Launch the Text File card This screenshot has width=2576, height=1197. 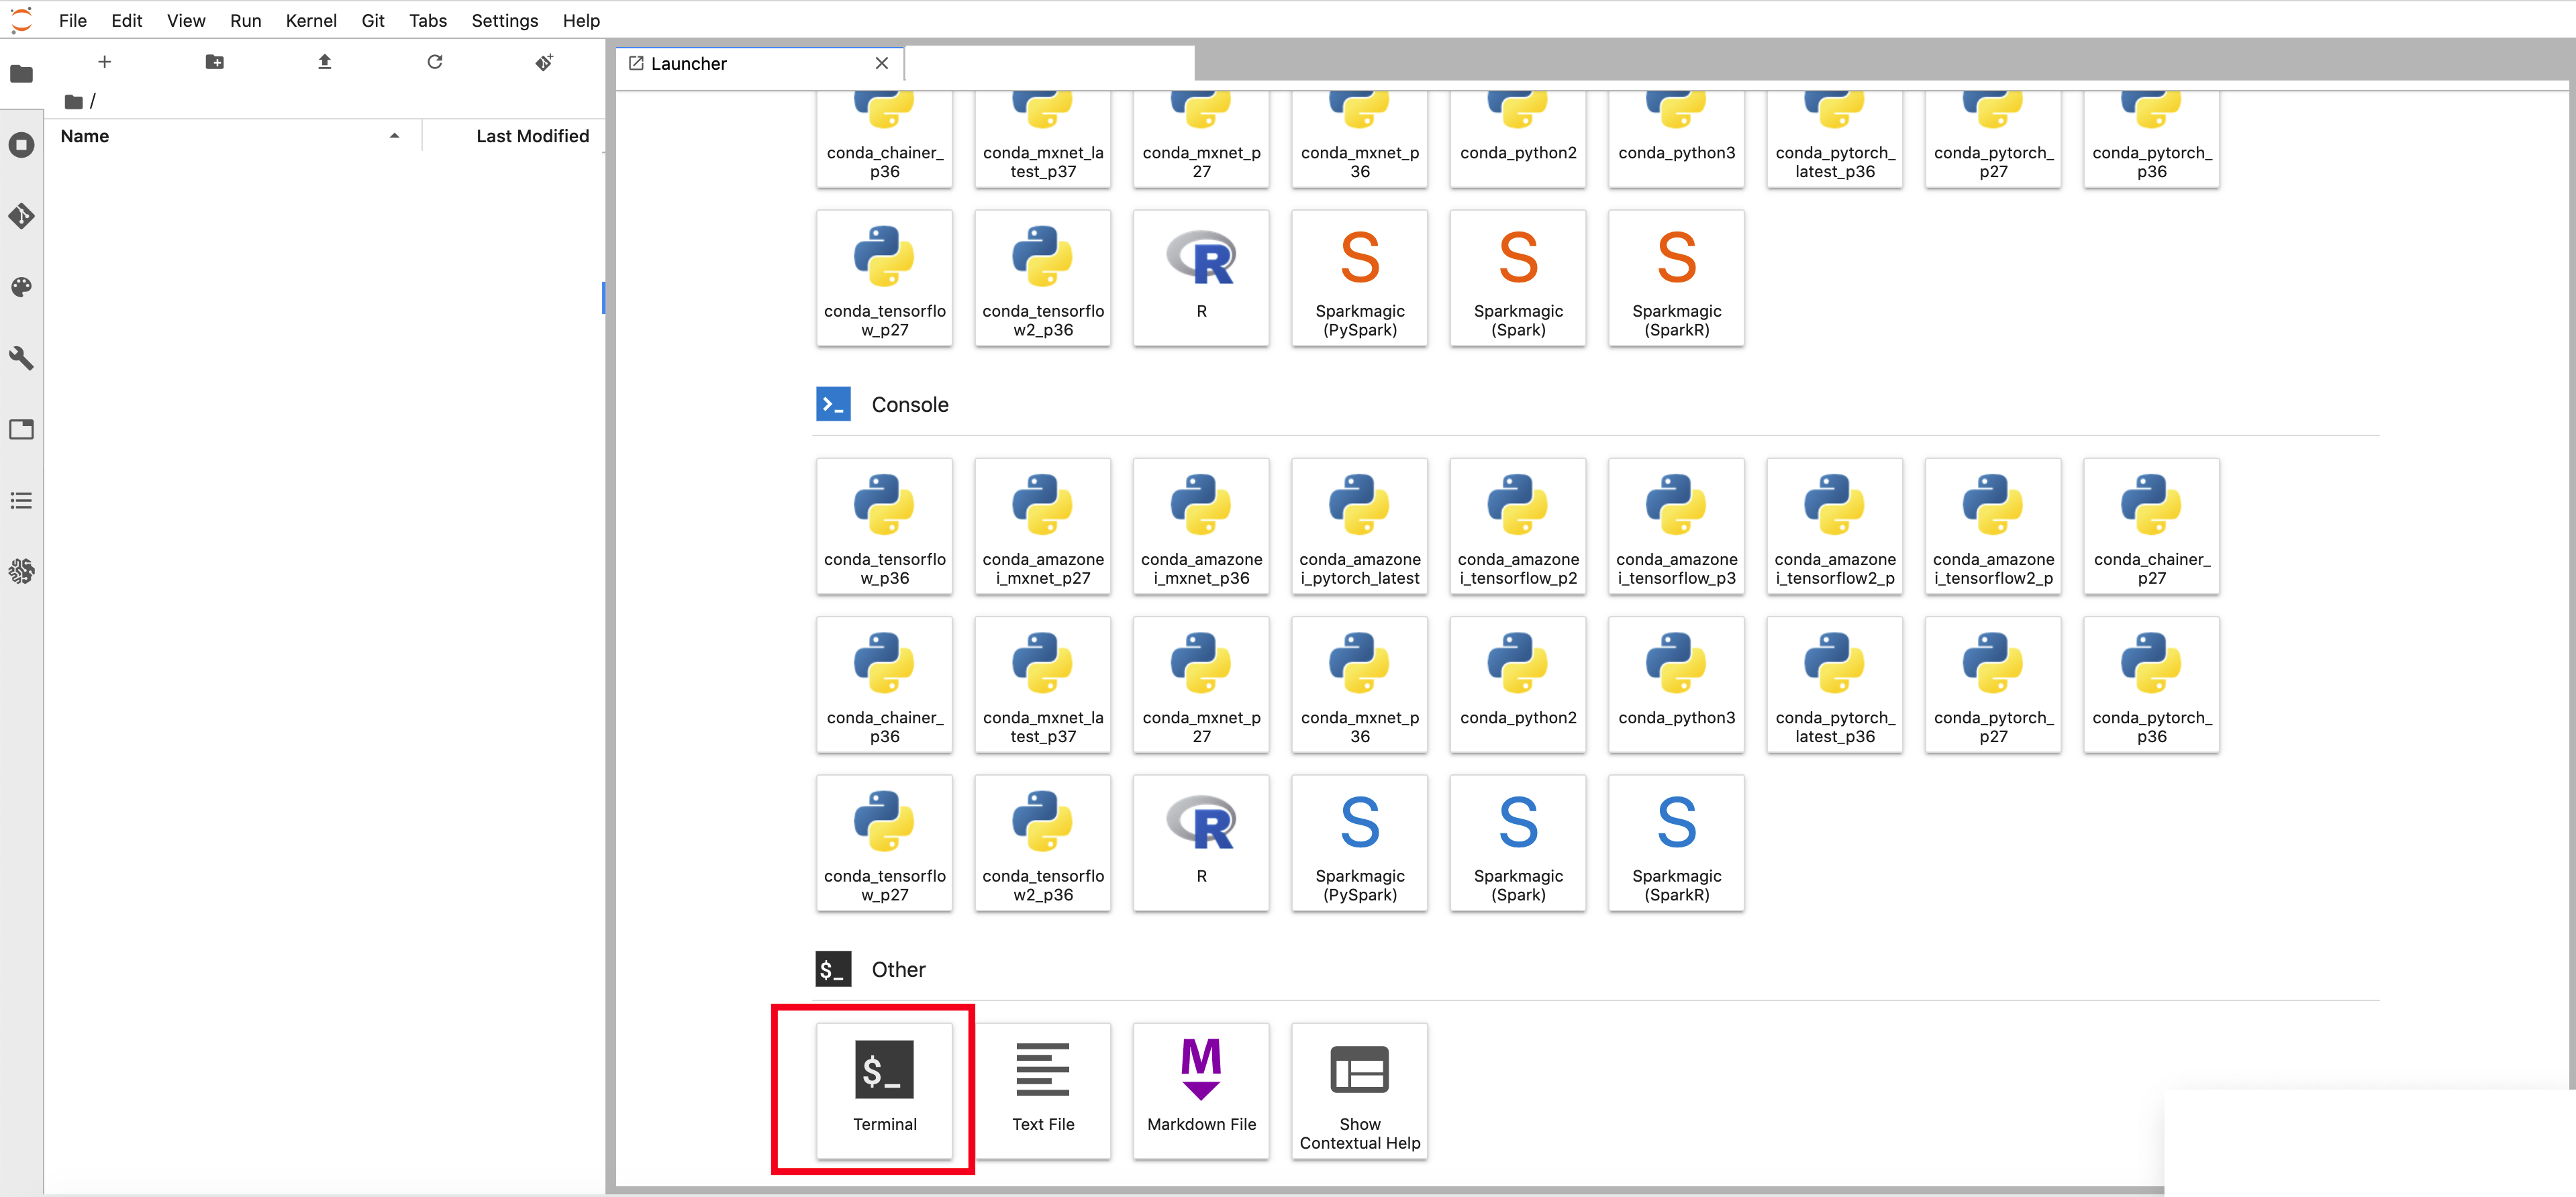(x=1043, y=1090)
